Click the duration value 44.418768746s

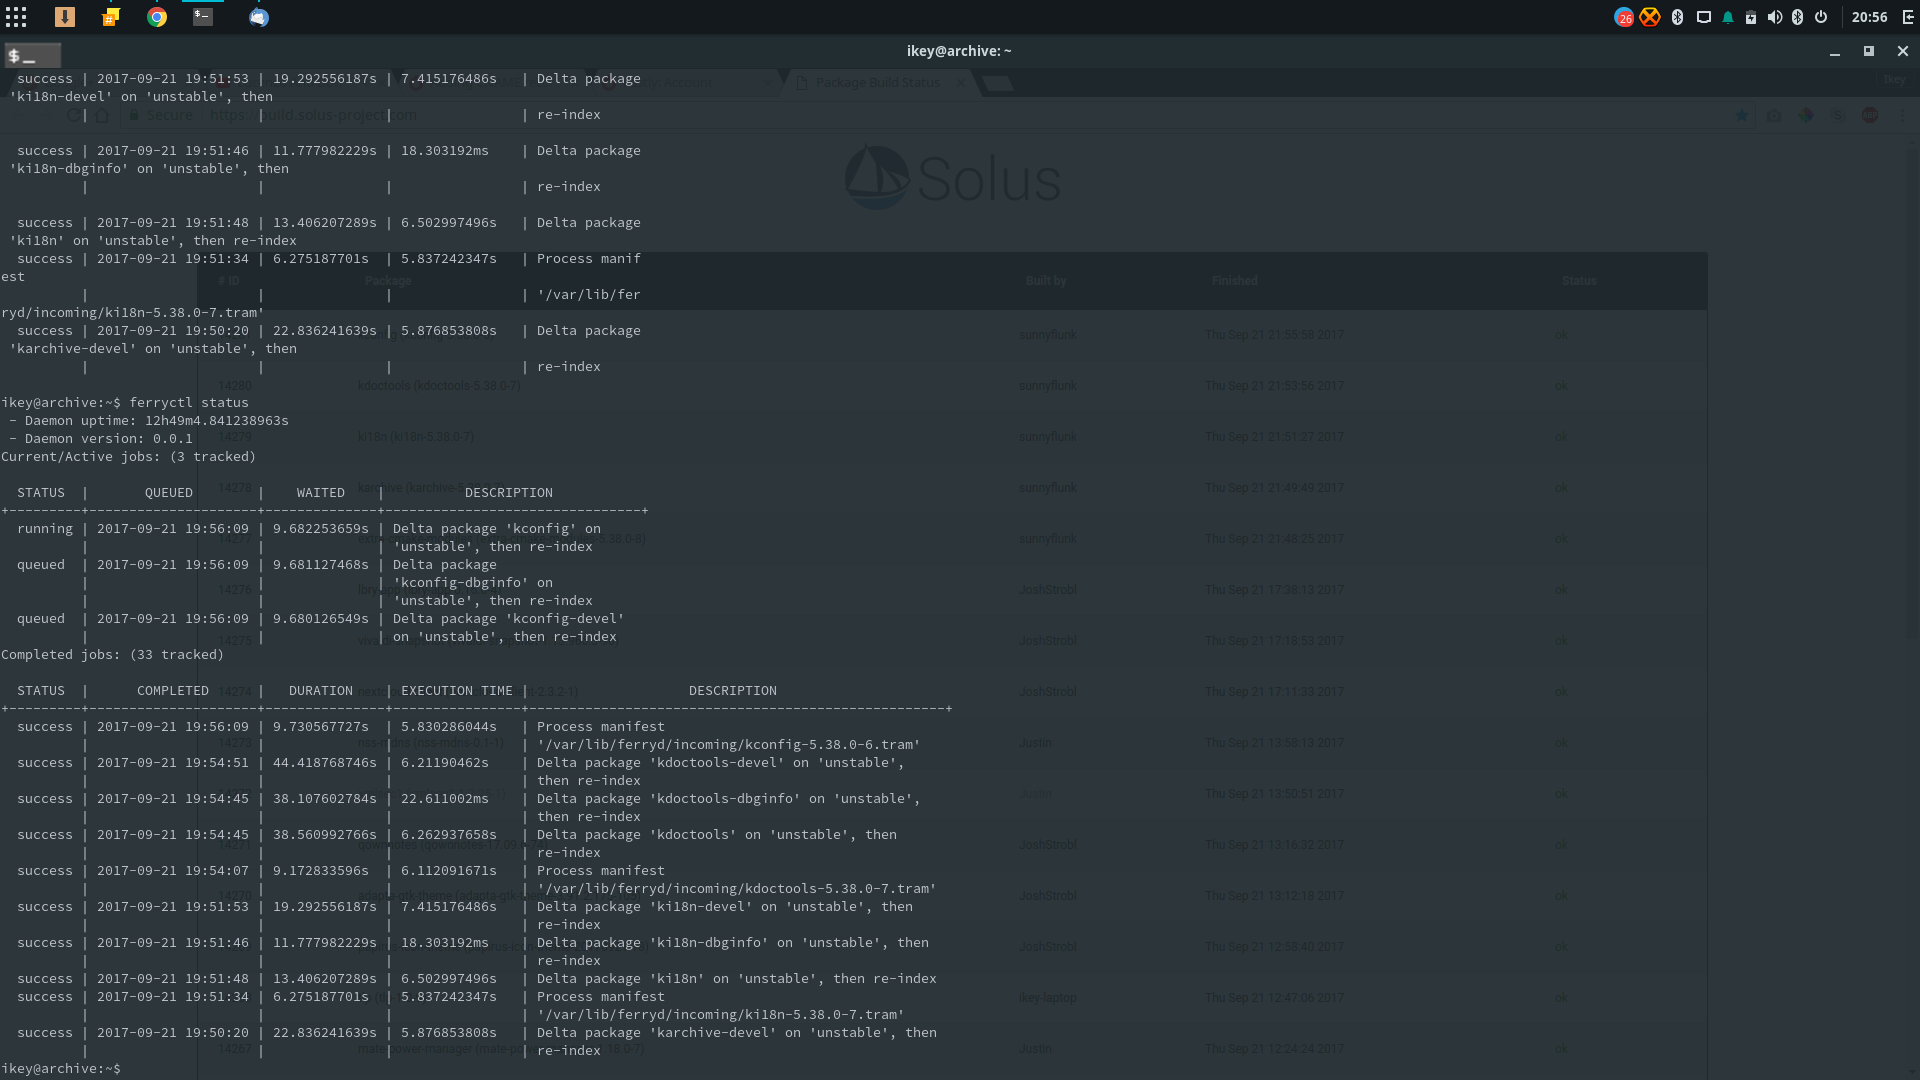325,763
